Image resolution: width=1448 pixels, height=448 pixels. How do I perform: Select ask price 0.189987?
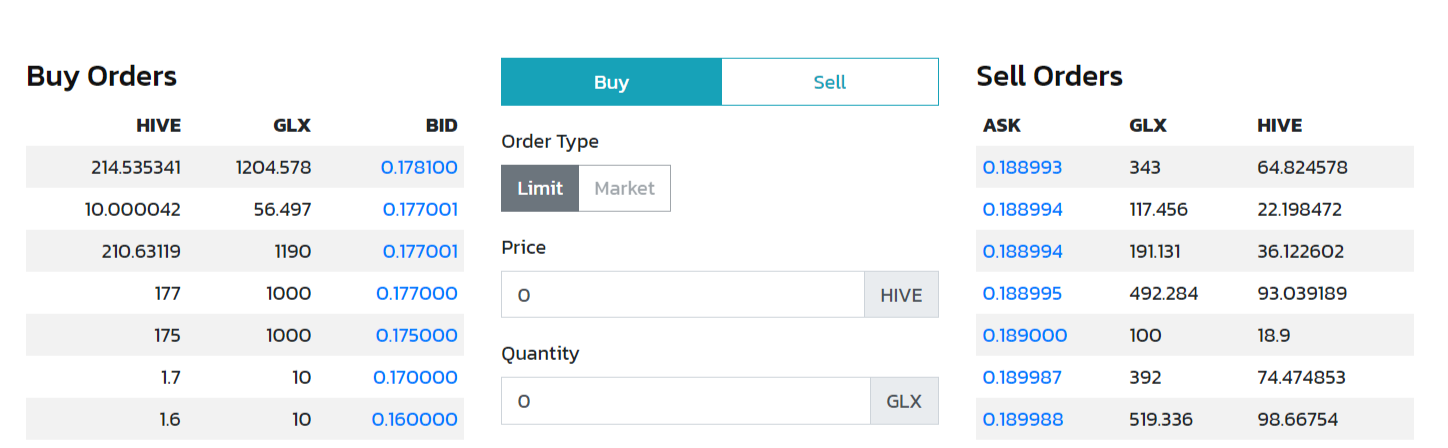(x=1022, y=377)
